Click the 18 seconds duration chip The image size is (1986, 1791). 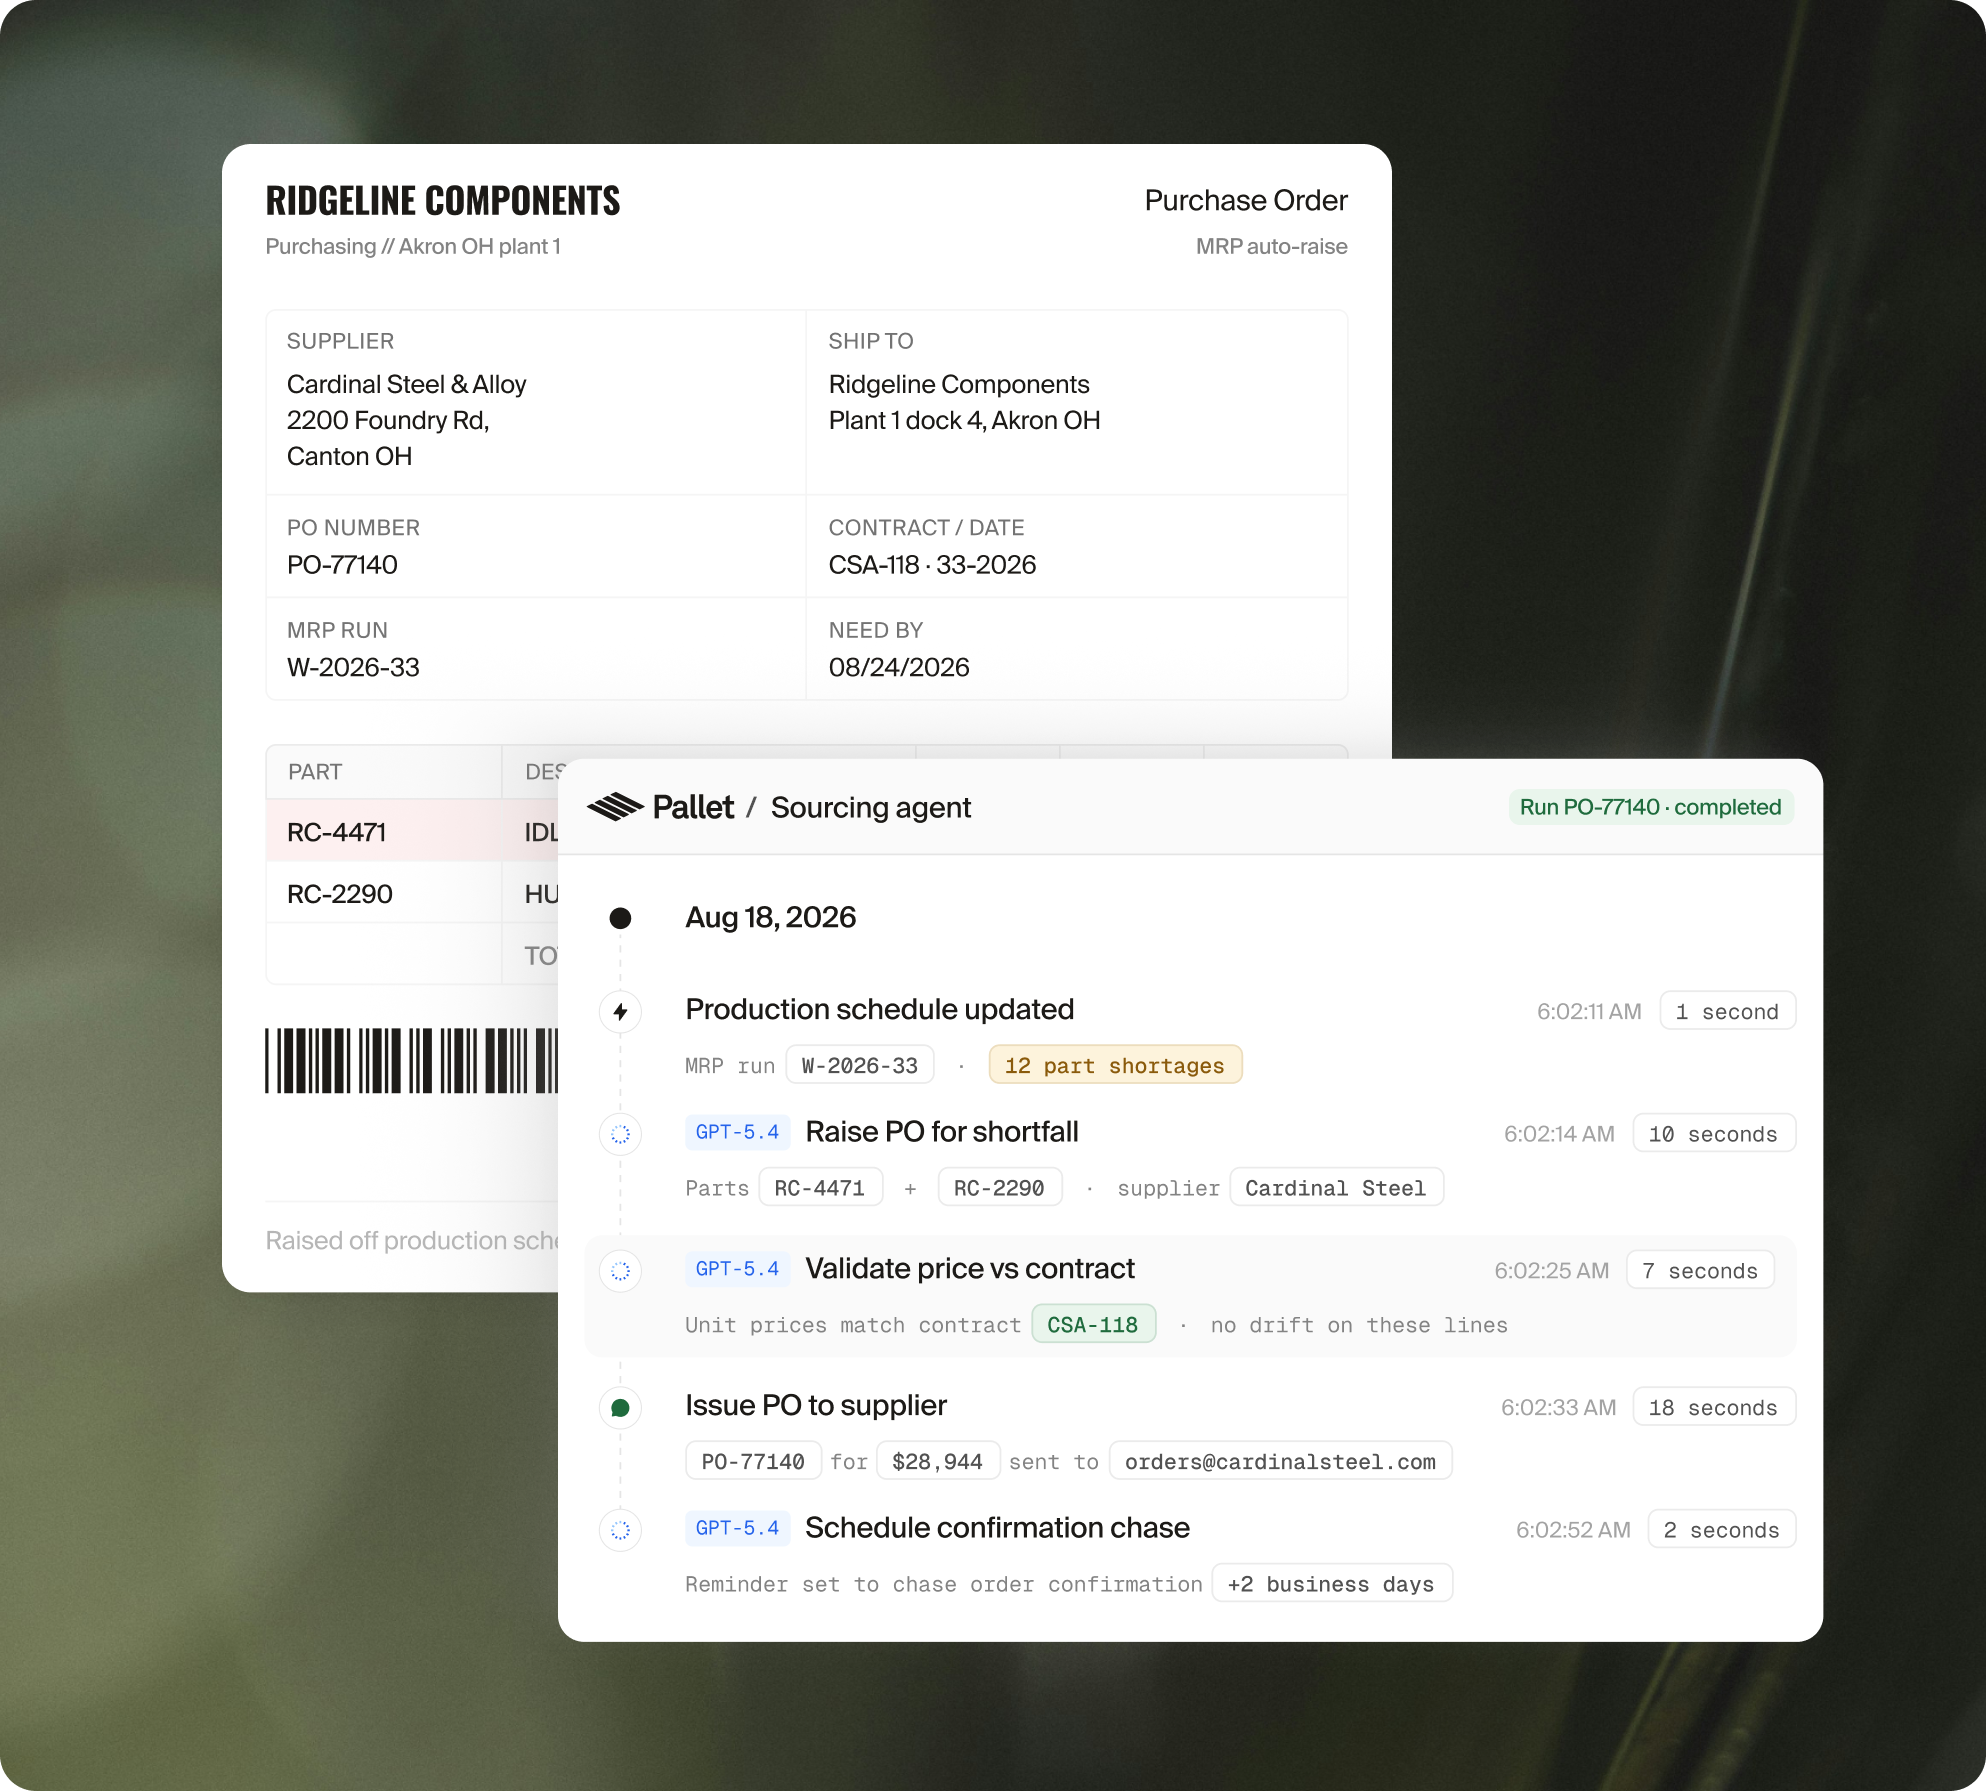pos(1714,1408)
